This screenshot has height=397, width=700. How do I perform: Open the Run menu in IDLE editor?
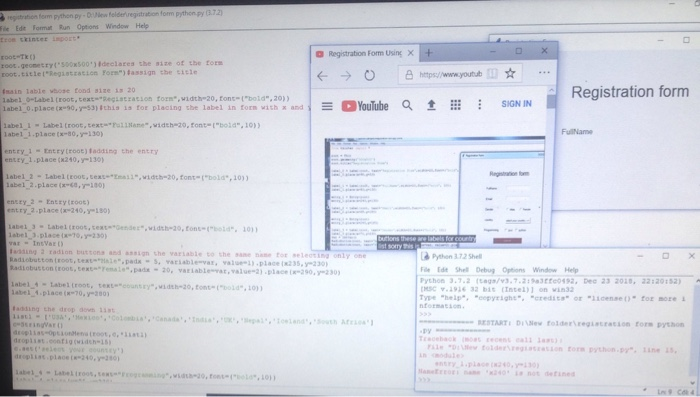(64, 27)
